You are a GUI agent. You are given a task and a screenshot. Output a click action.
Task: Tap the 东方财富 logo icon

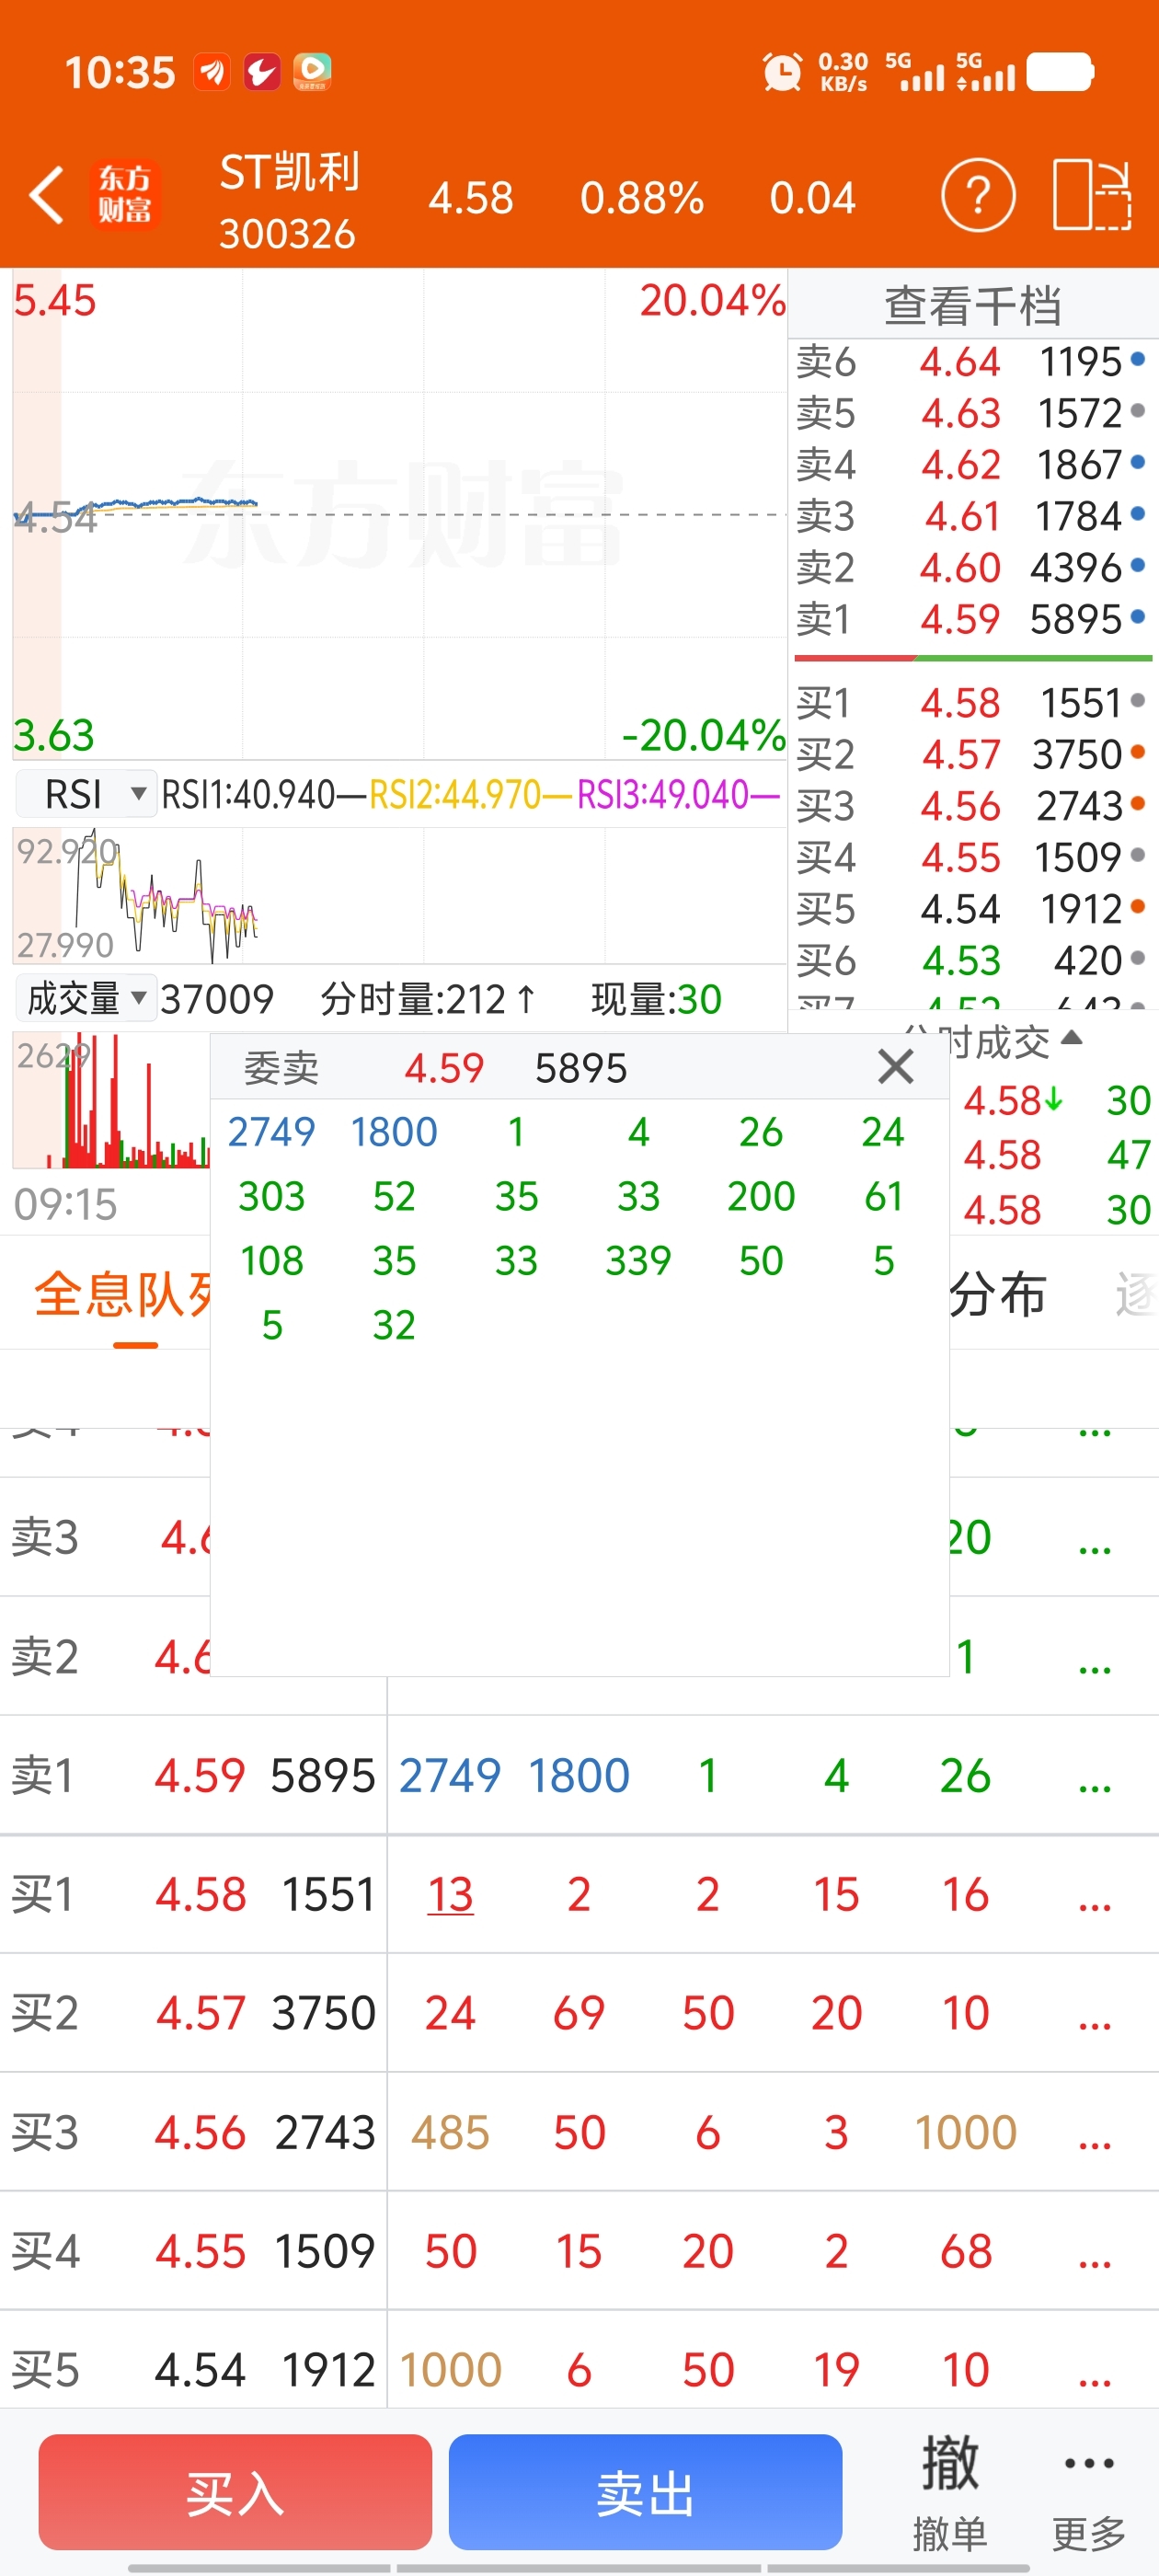(125, 195)
